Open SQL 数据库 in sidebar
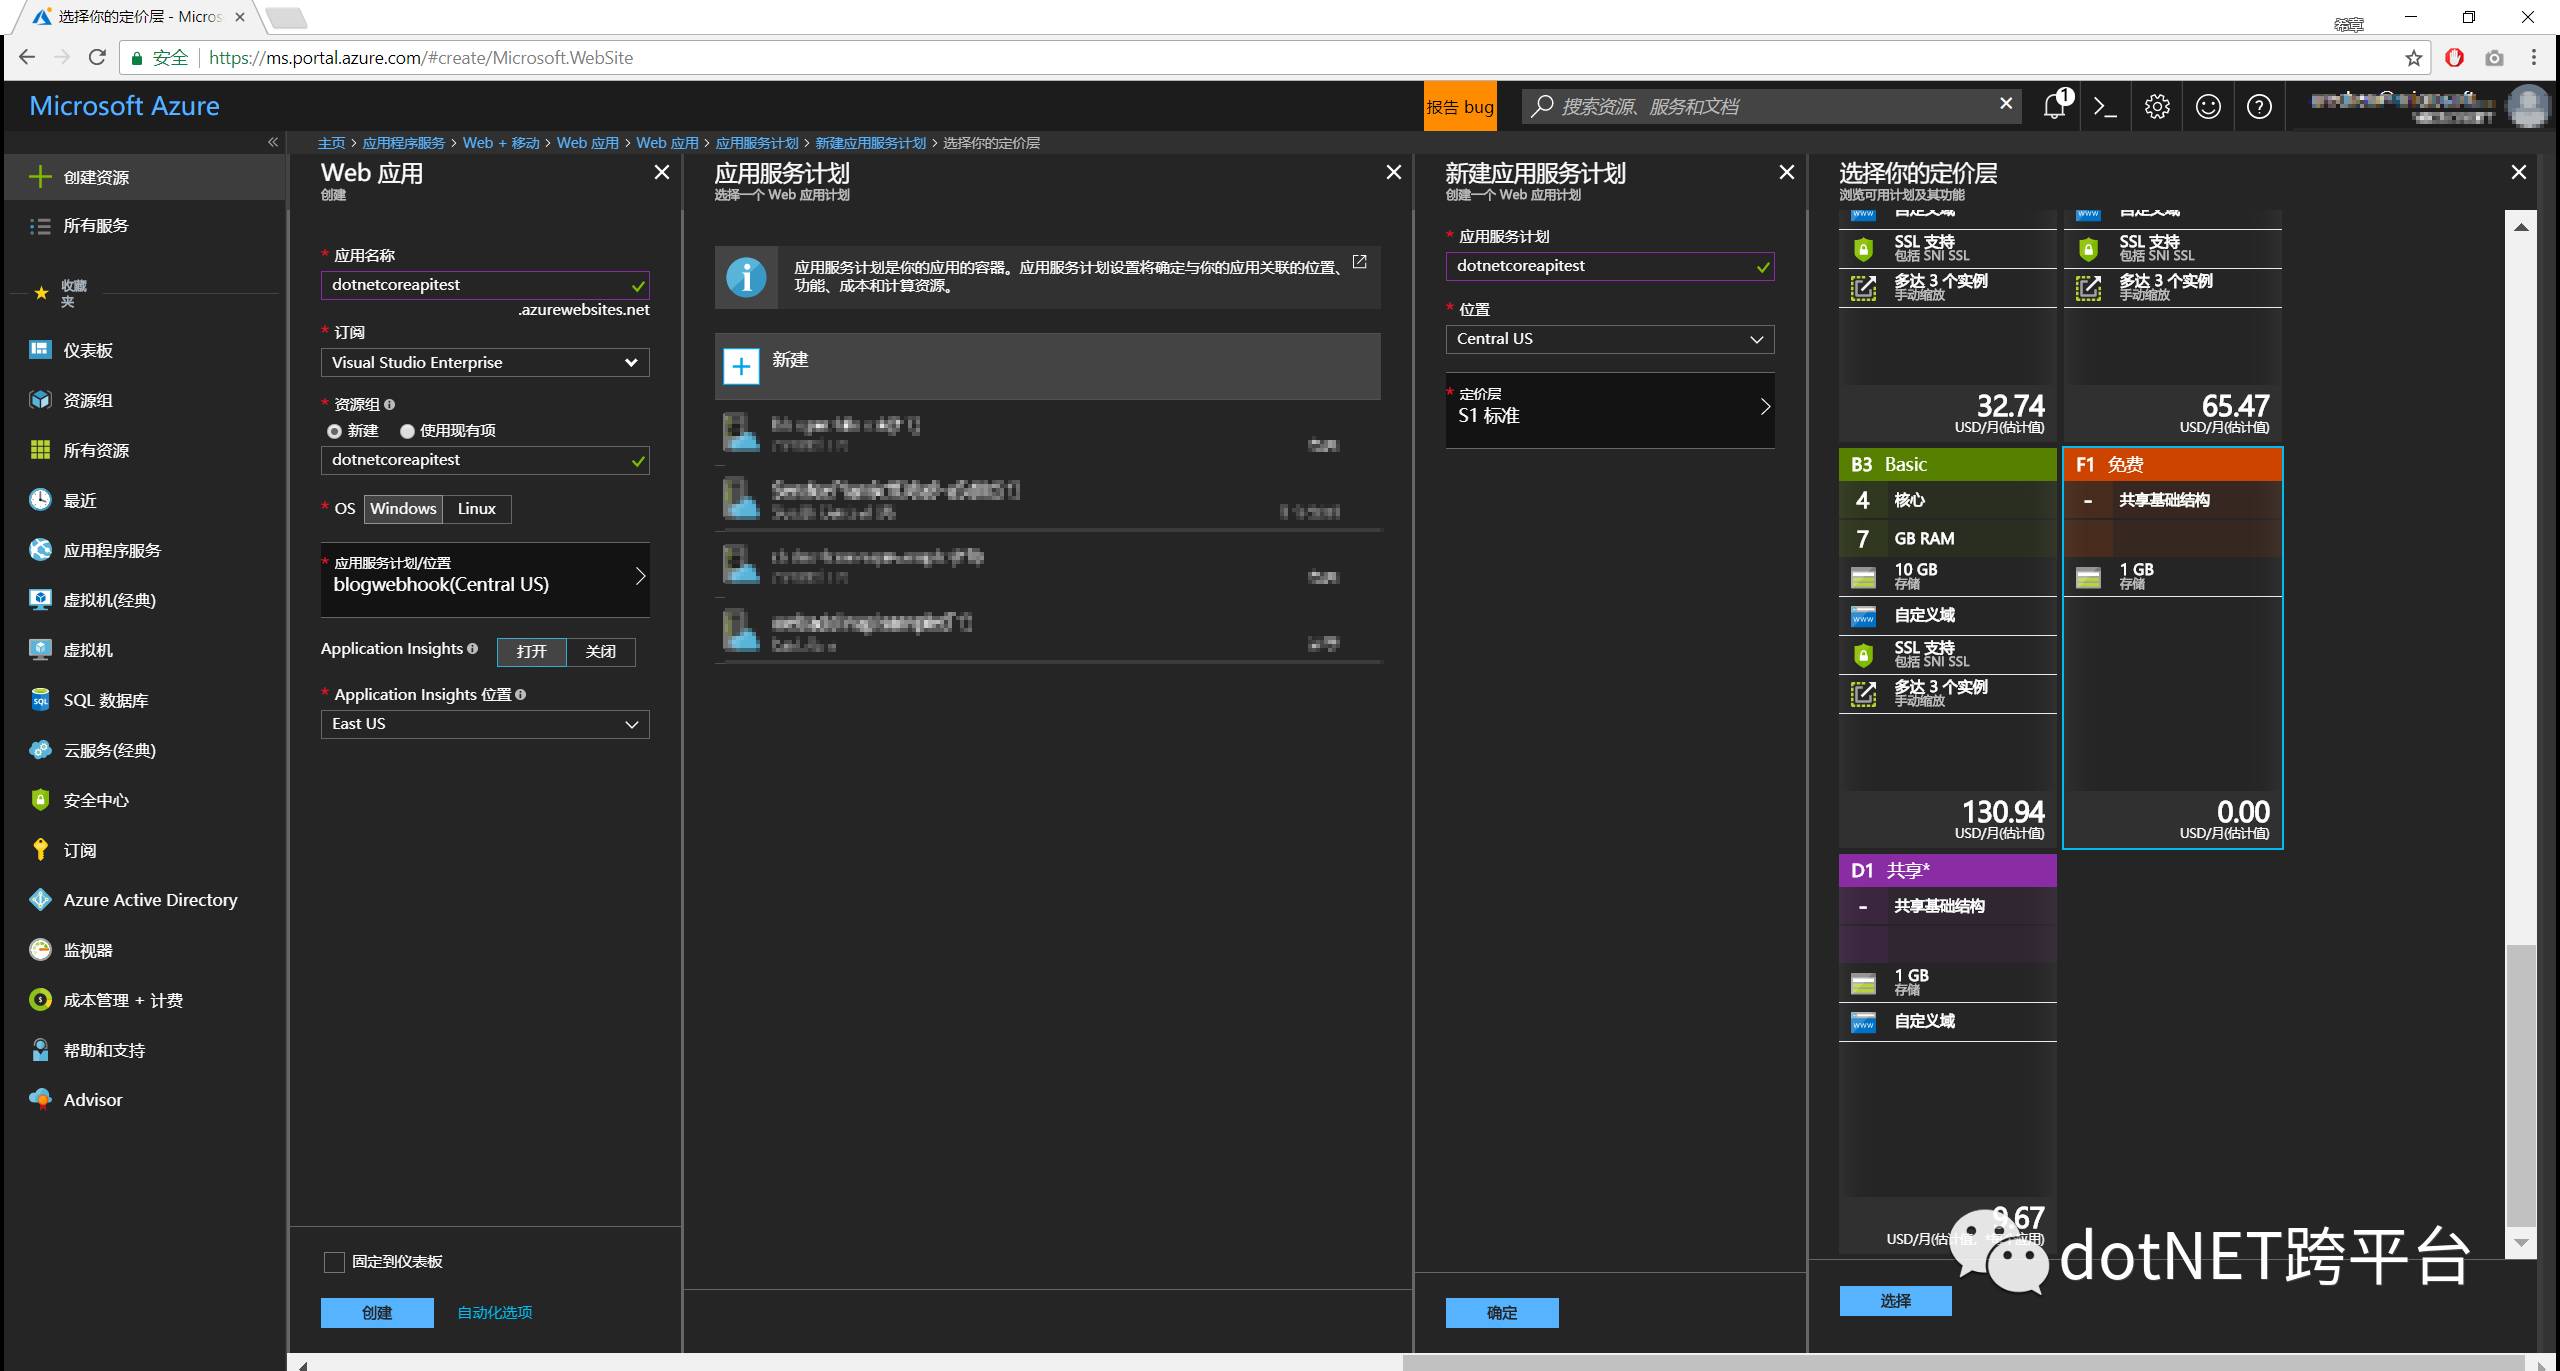The height and width of the screenshot is (1371, 2560). tap(105, 700)
